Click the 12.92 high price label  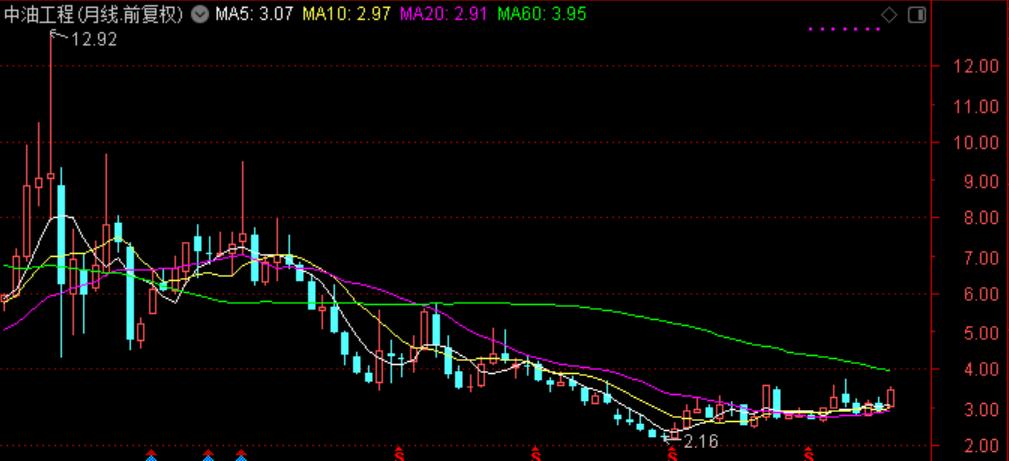(94, 40)
